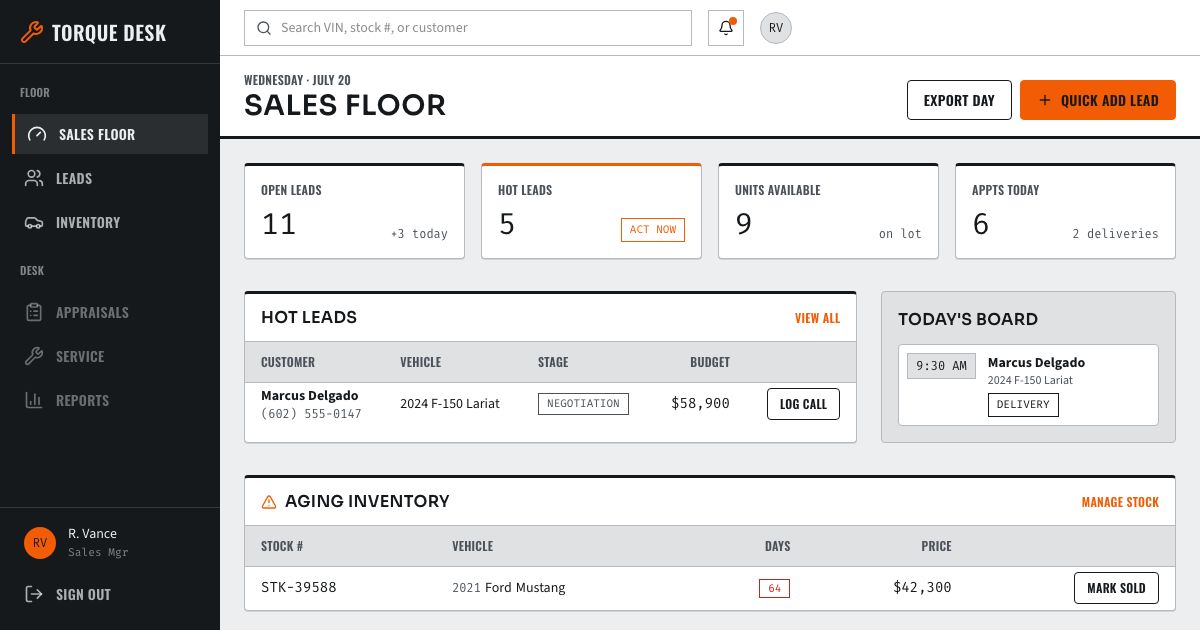Go to Inventory in the sidebar
Screen dimensions: 1200x630
point(110,222)
